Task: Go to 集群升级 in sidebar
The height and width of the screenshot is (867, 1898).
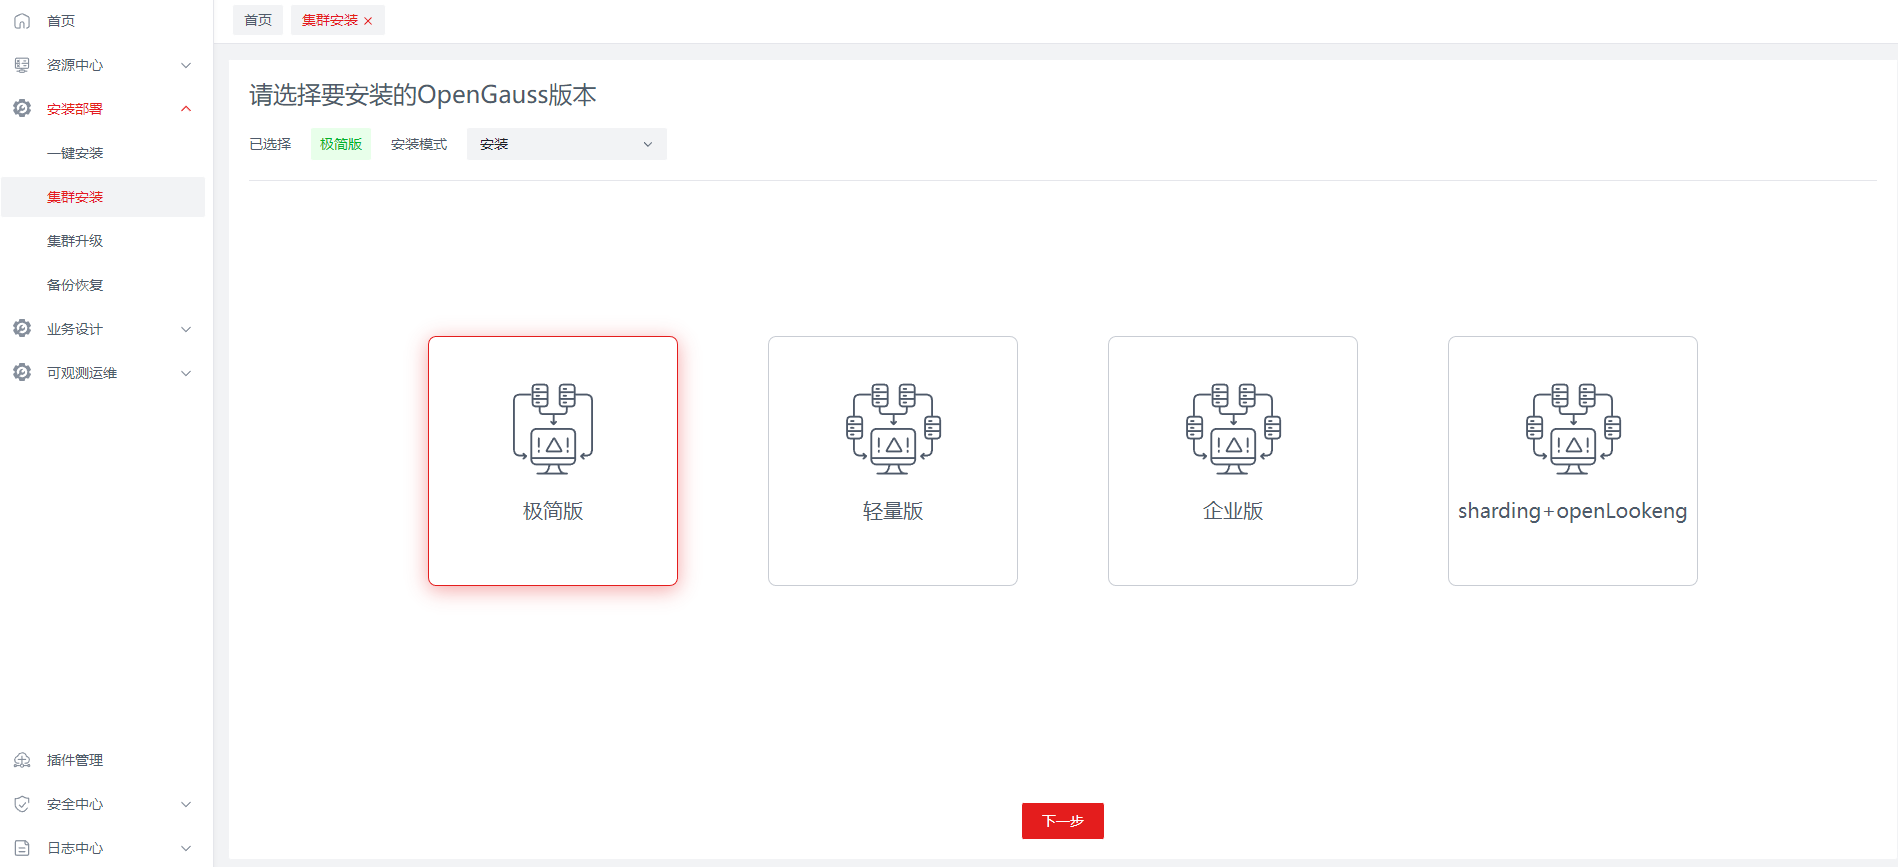Action: click(75, 241)
